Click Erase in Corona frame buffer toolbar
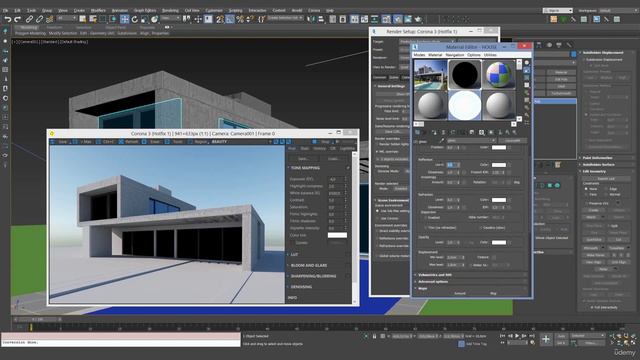The height and width of the screenshot is (360, 640). pos(151,142)
